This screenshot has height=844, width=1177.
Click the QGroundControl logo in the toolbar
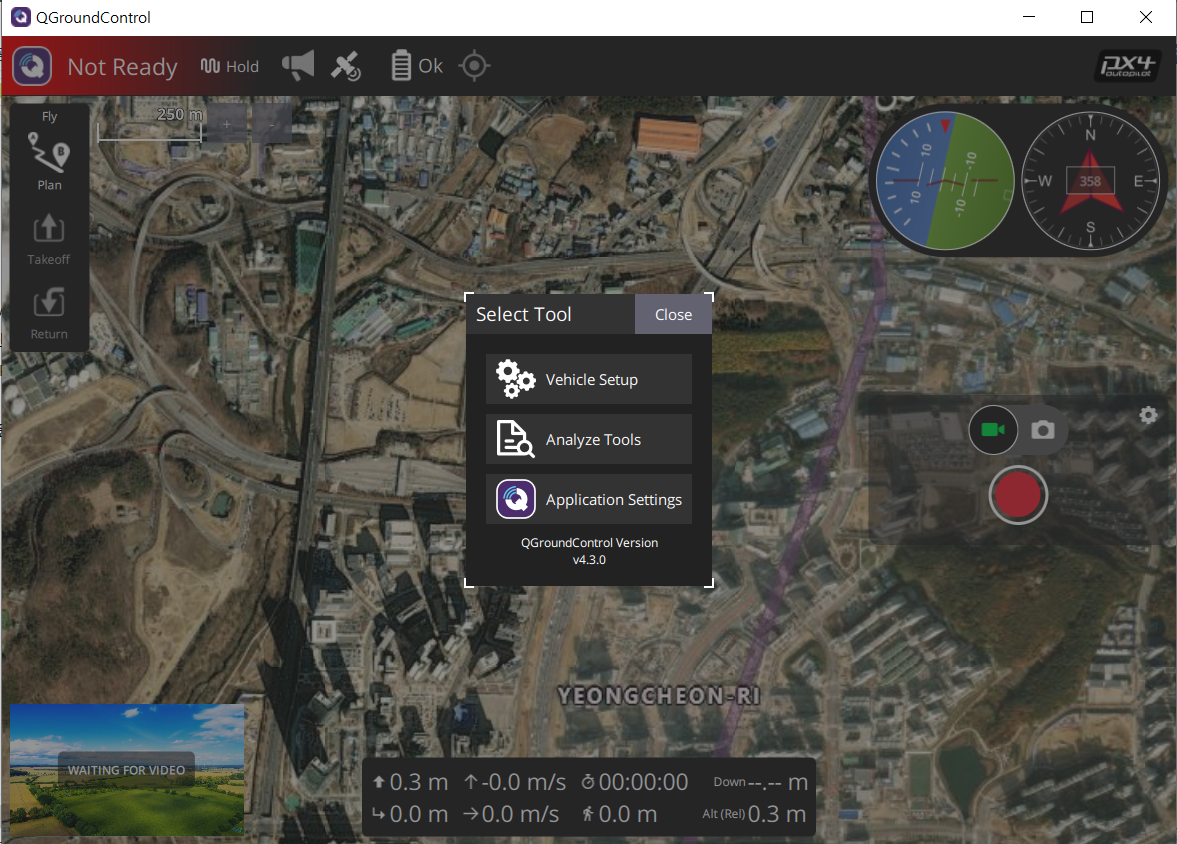click(x=32, y=67)
